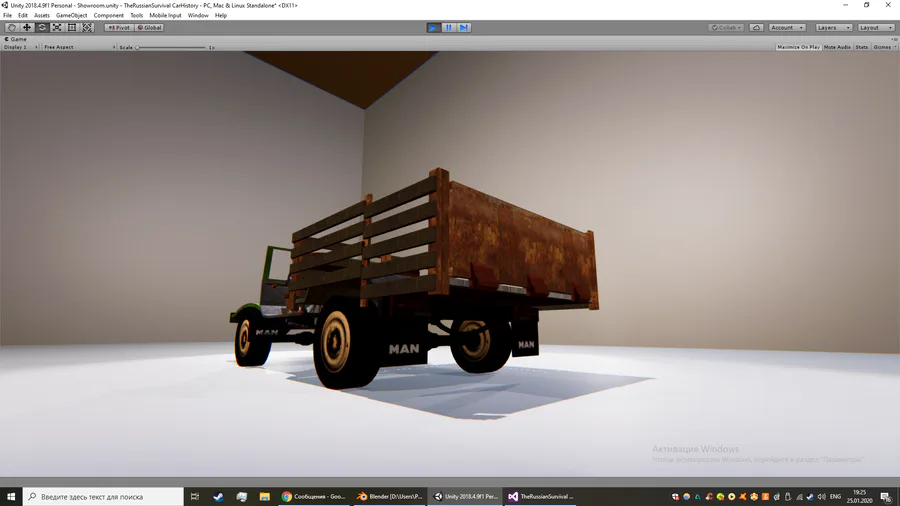Open Unity cloud services
Viewport: 900px width, 506px height.
tap(757, 28)
